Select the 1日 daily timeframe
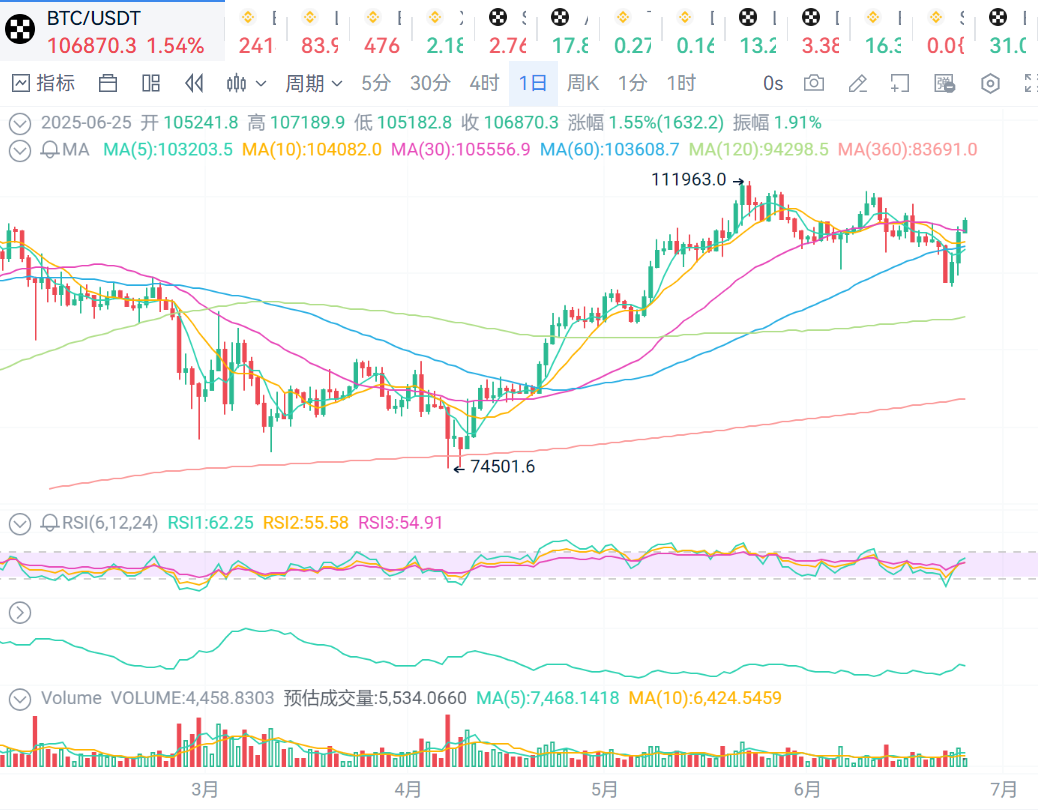Image resolution: width=1038 pixels, height=810 pixels. click(533, 83)
